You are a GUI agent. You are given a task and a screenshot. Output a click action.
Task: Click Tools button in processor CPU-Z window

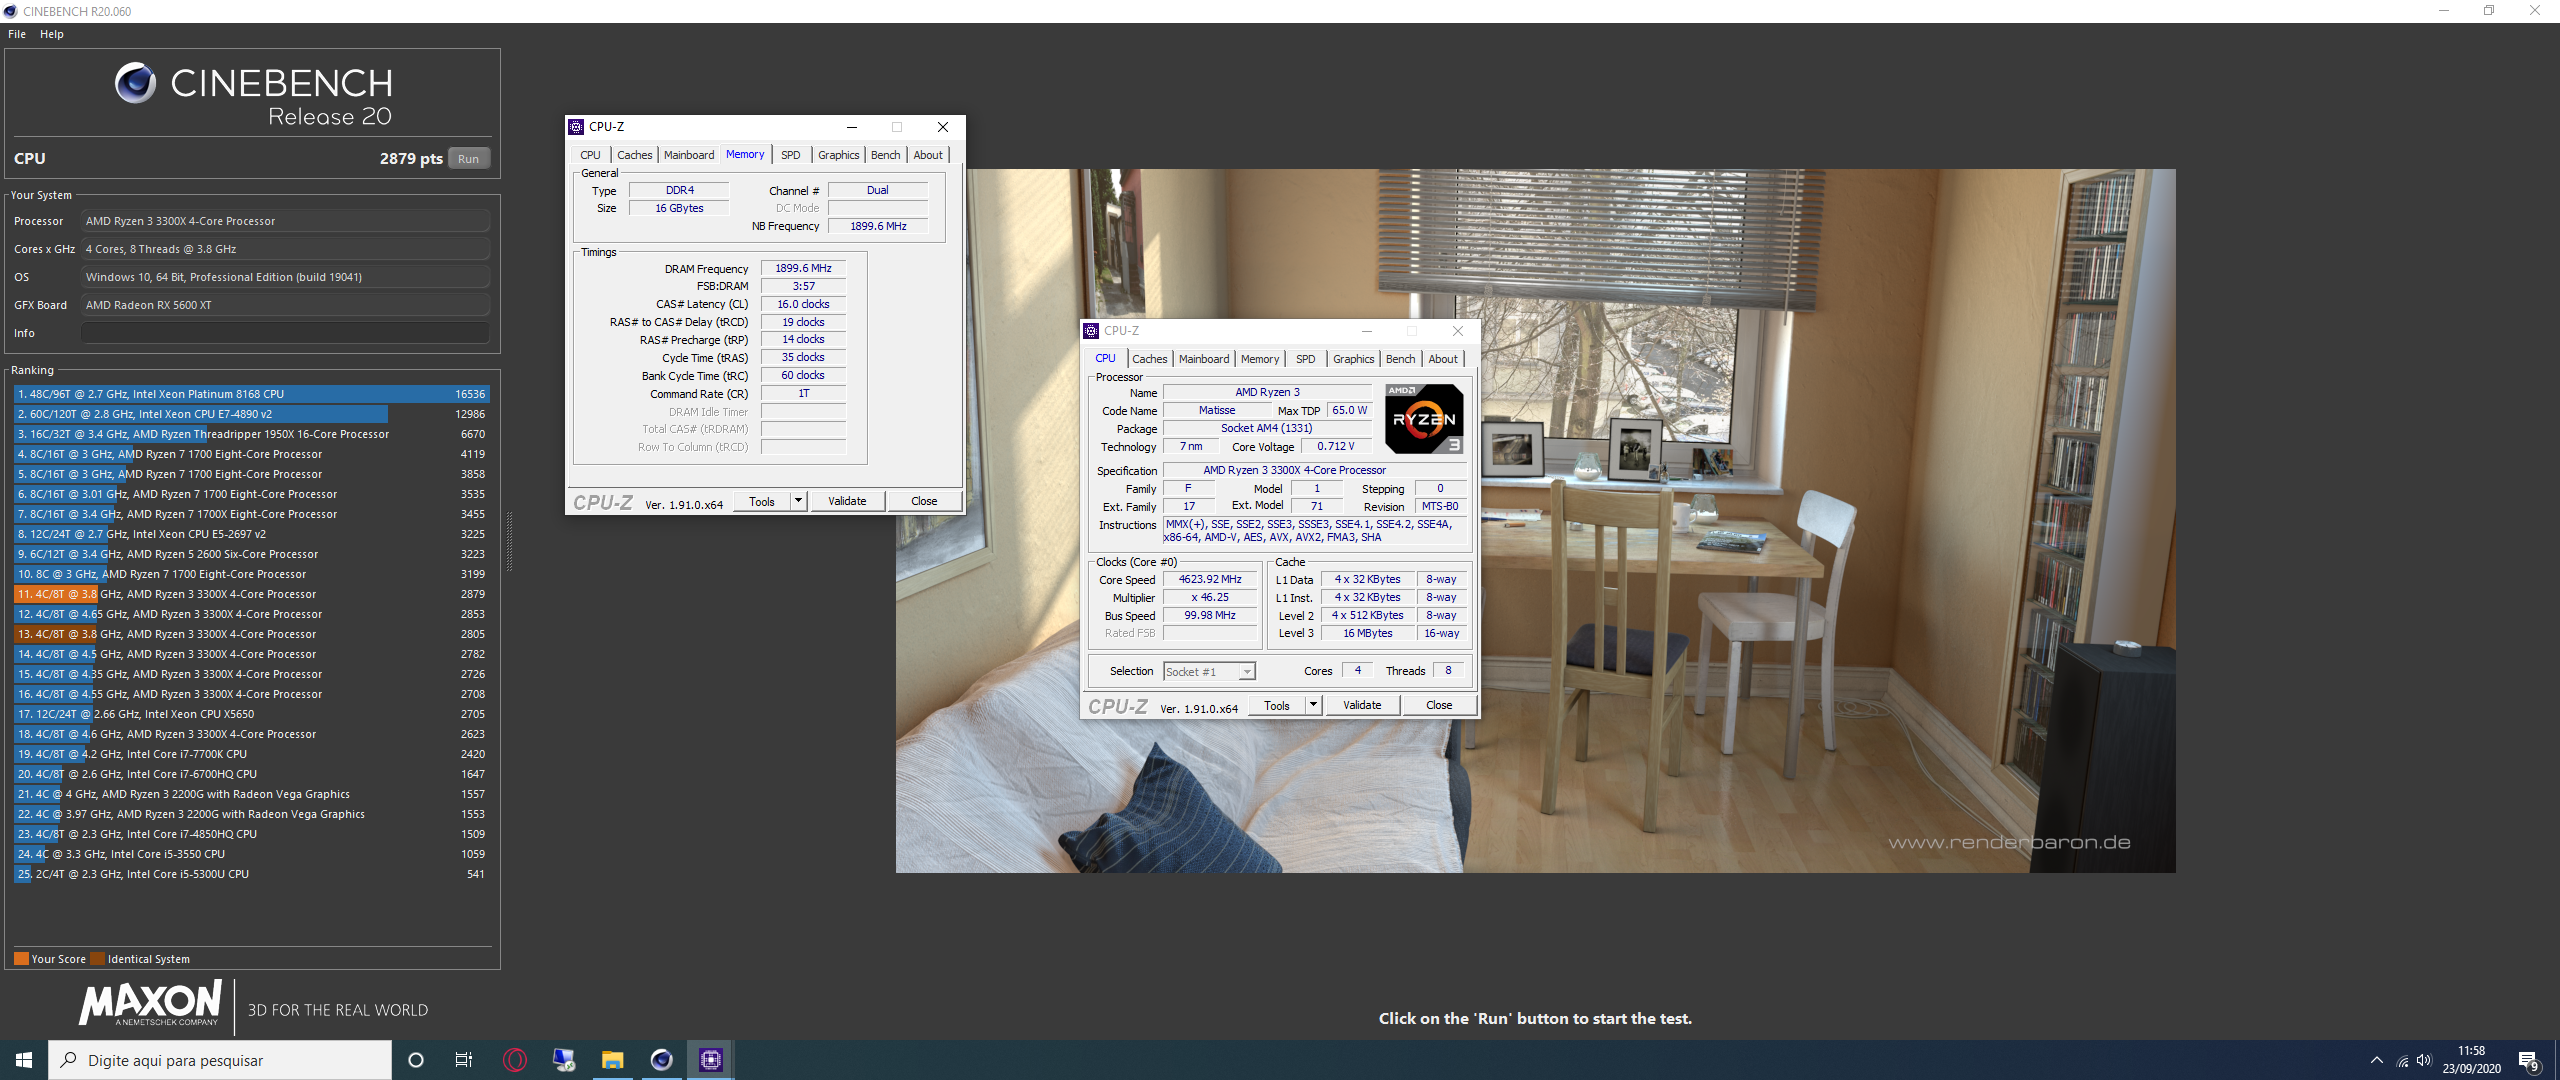click(x=1277, y=705)
